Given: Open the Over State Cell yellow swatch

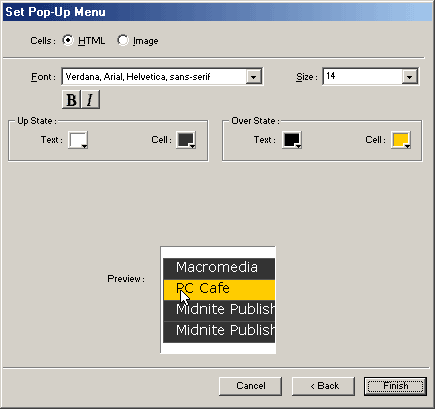Looking at the screenshot, I should click(401, 140).
